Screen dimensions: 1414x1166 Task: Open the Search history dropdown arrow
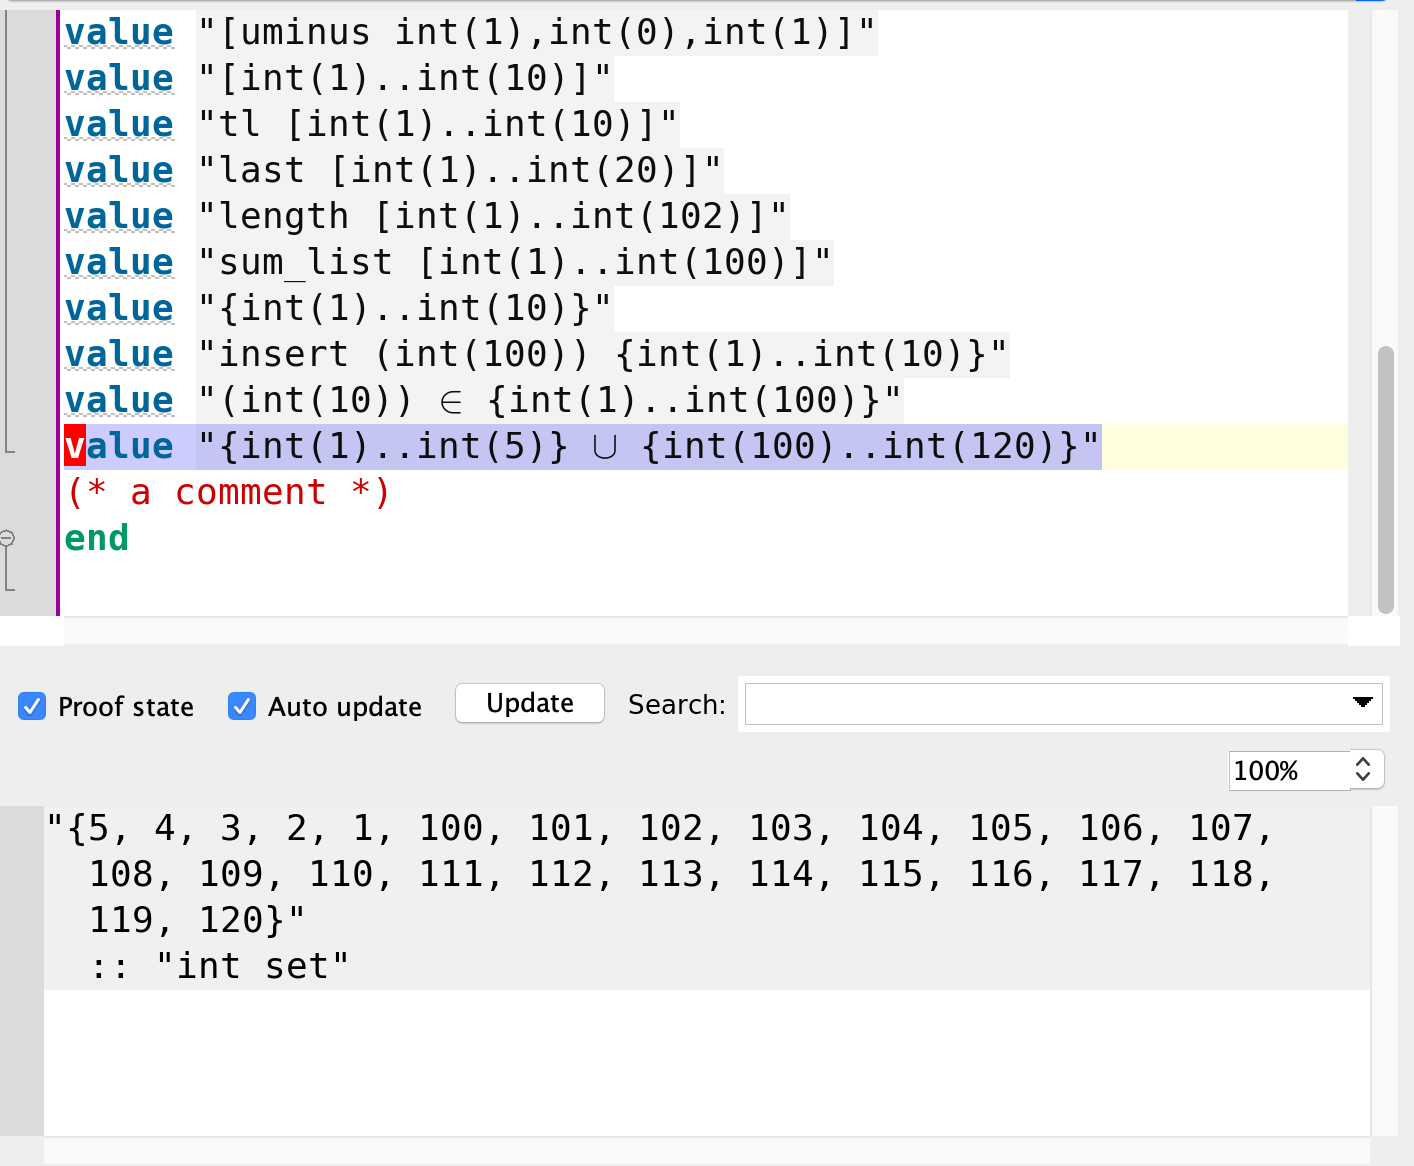1362,702
